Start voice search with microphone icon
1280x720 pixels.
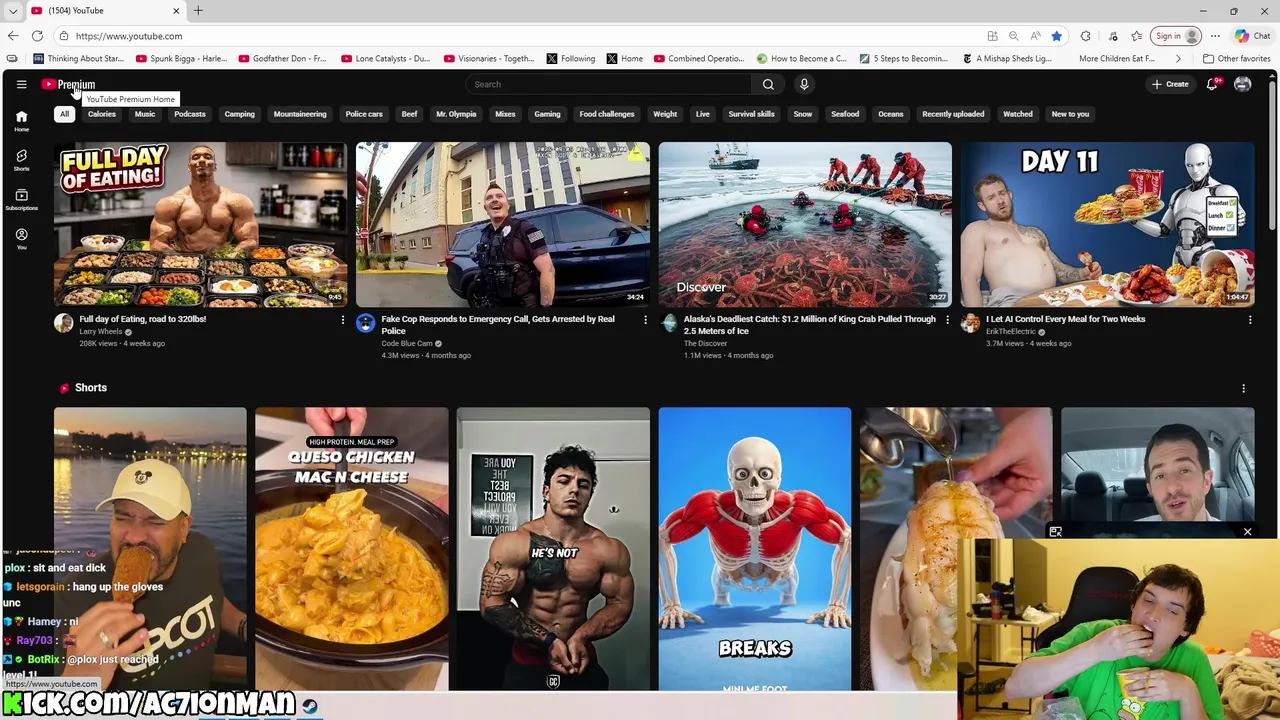point(804,84)
